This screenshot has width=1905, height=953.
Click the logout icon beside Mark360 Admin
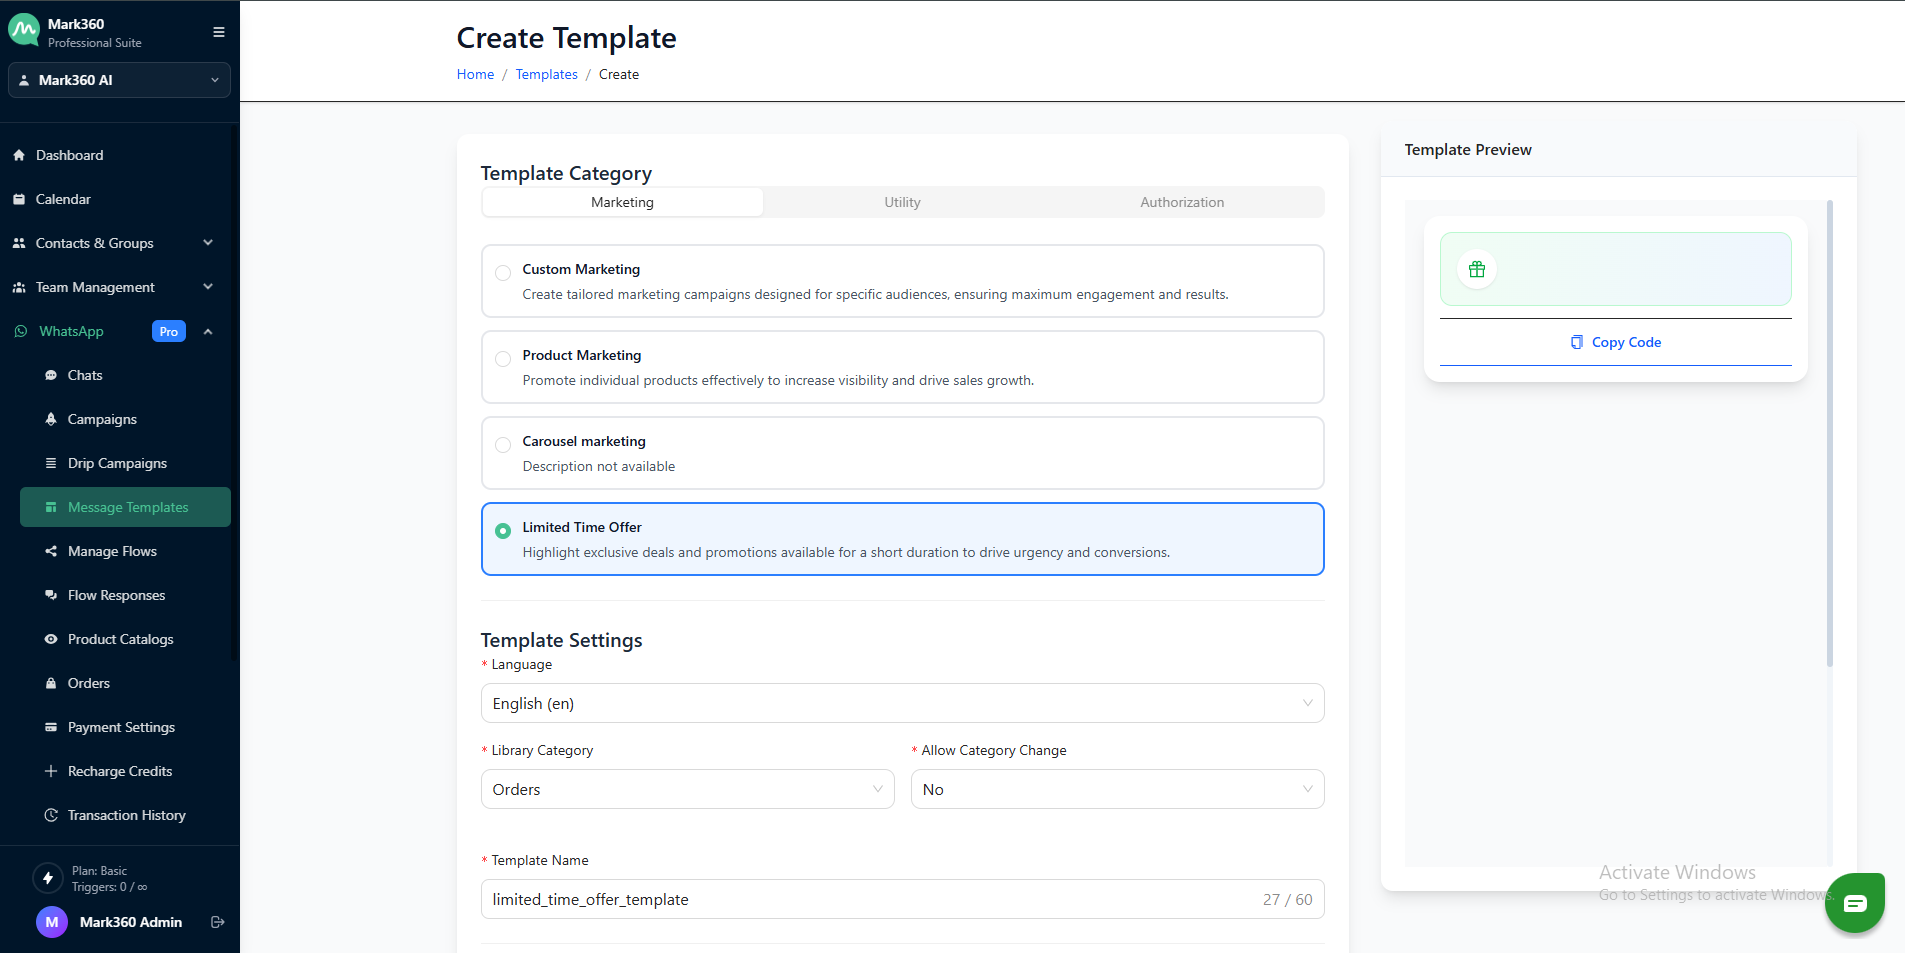click(x=217, y=922)
